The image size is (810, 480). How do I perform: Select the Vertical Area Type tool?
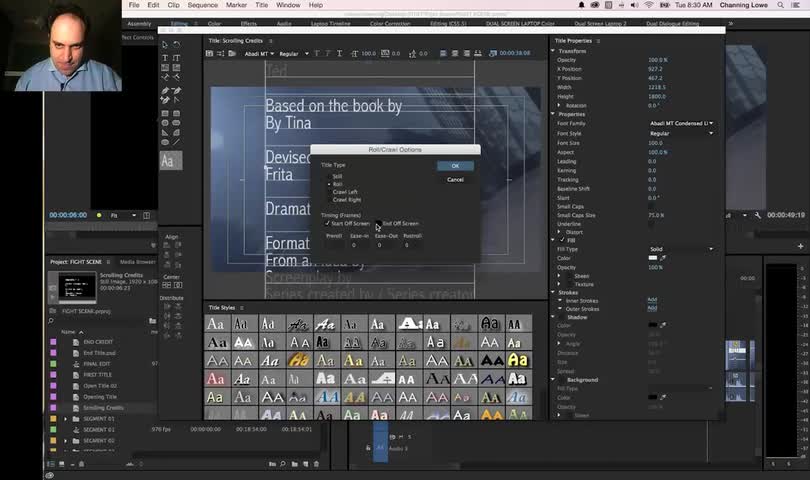(x=177, y=67)
